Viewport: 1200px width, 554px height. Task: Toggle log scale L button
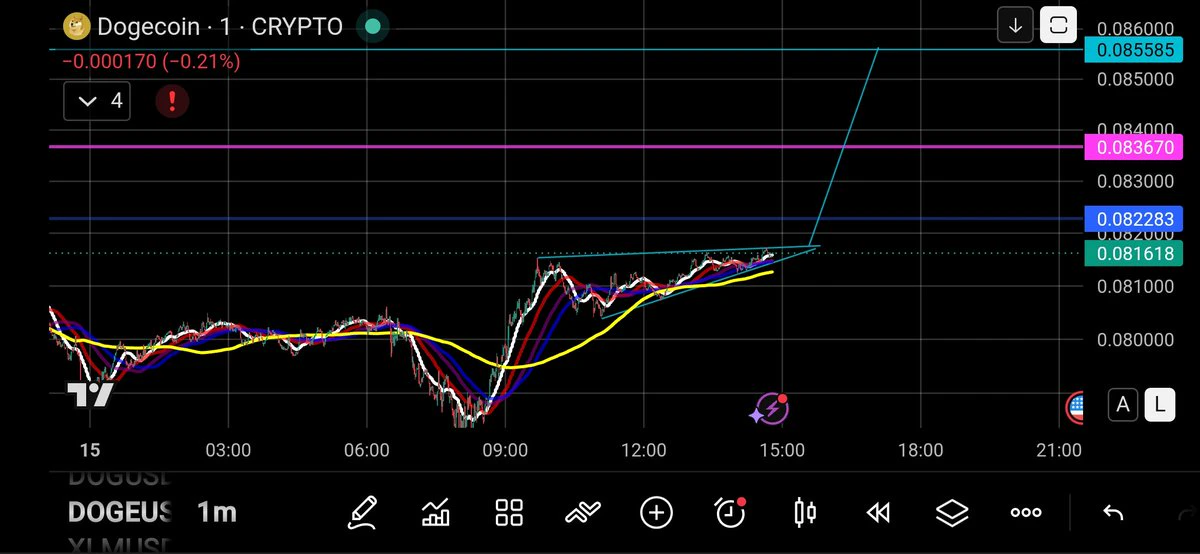(1159, 405)
